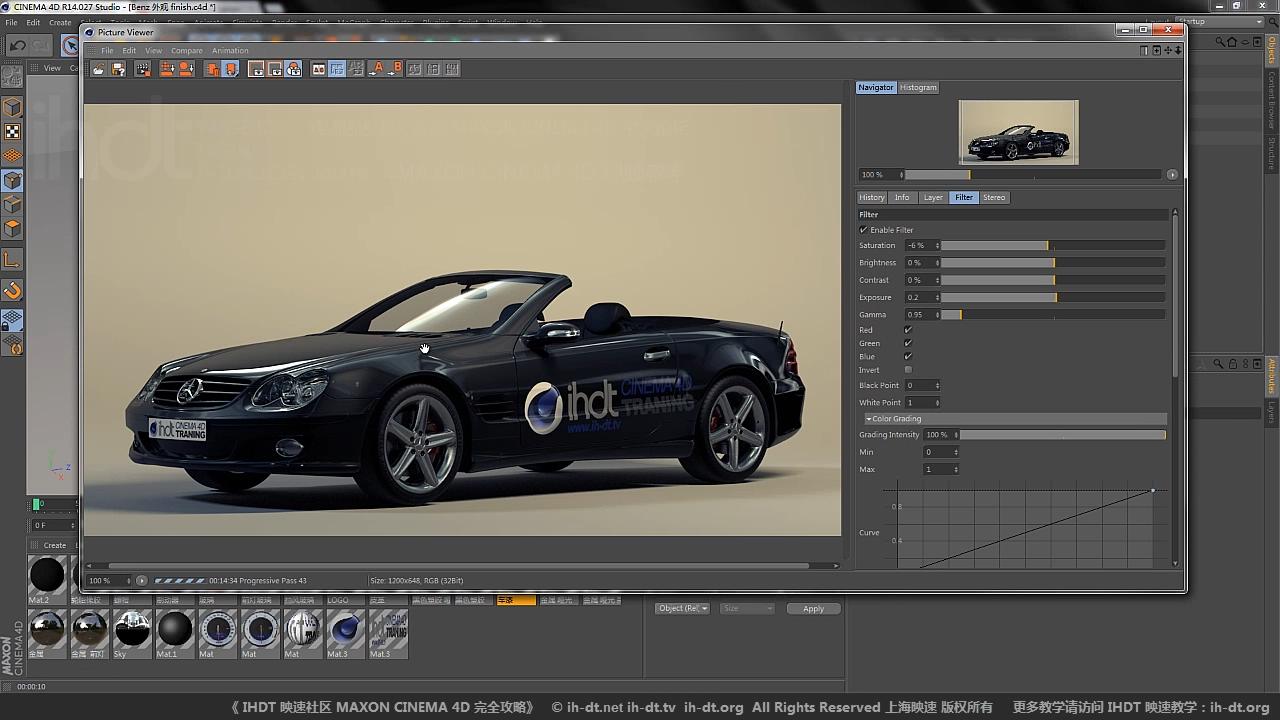Open the Edit menu in Picture Viewer

[x=129, y=50]
